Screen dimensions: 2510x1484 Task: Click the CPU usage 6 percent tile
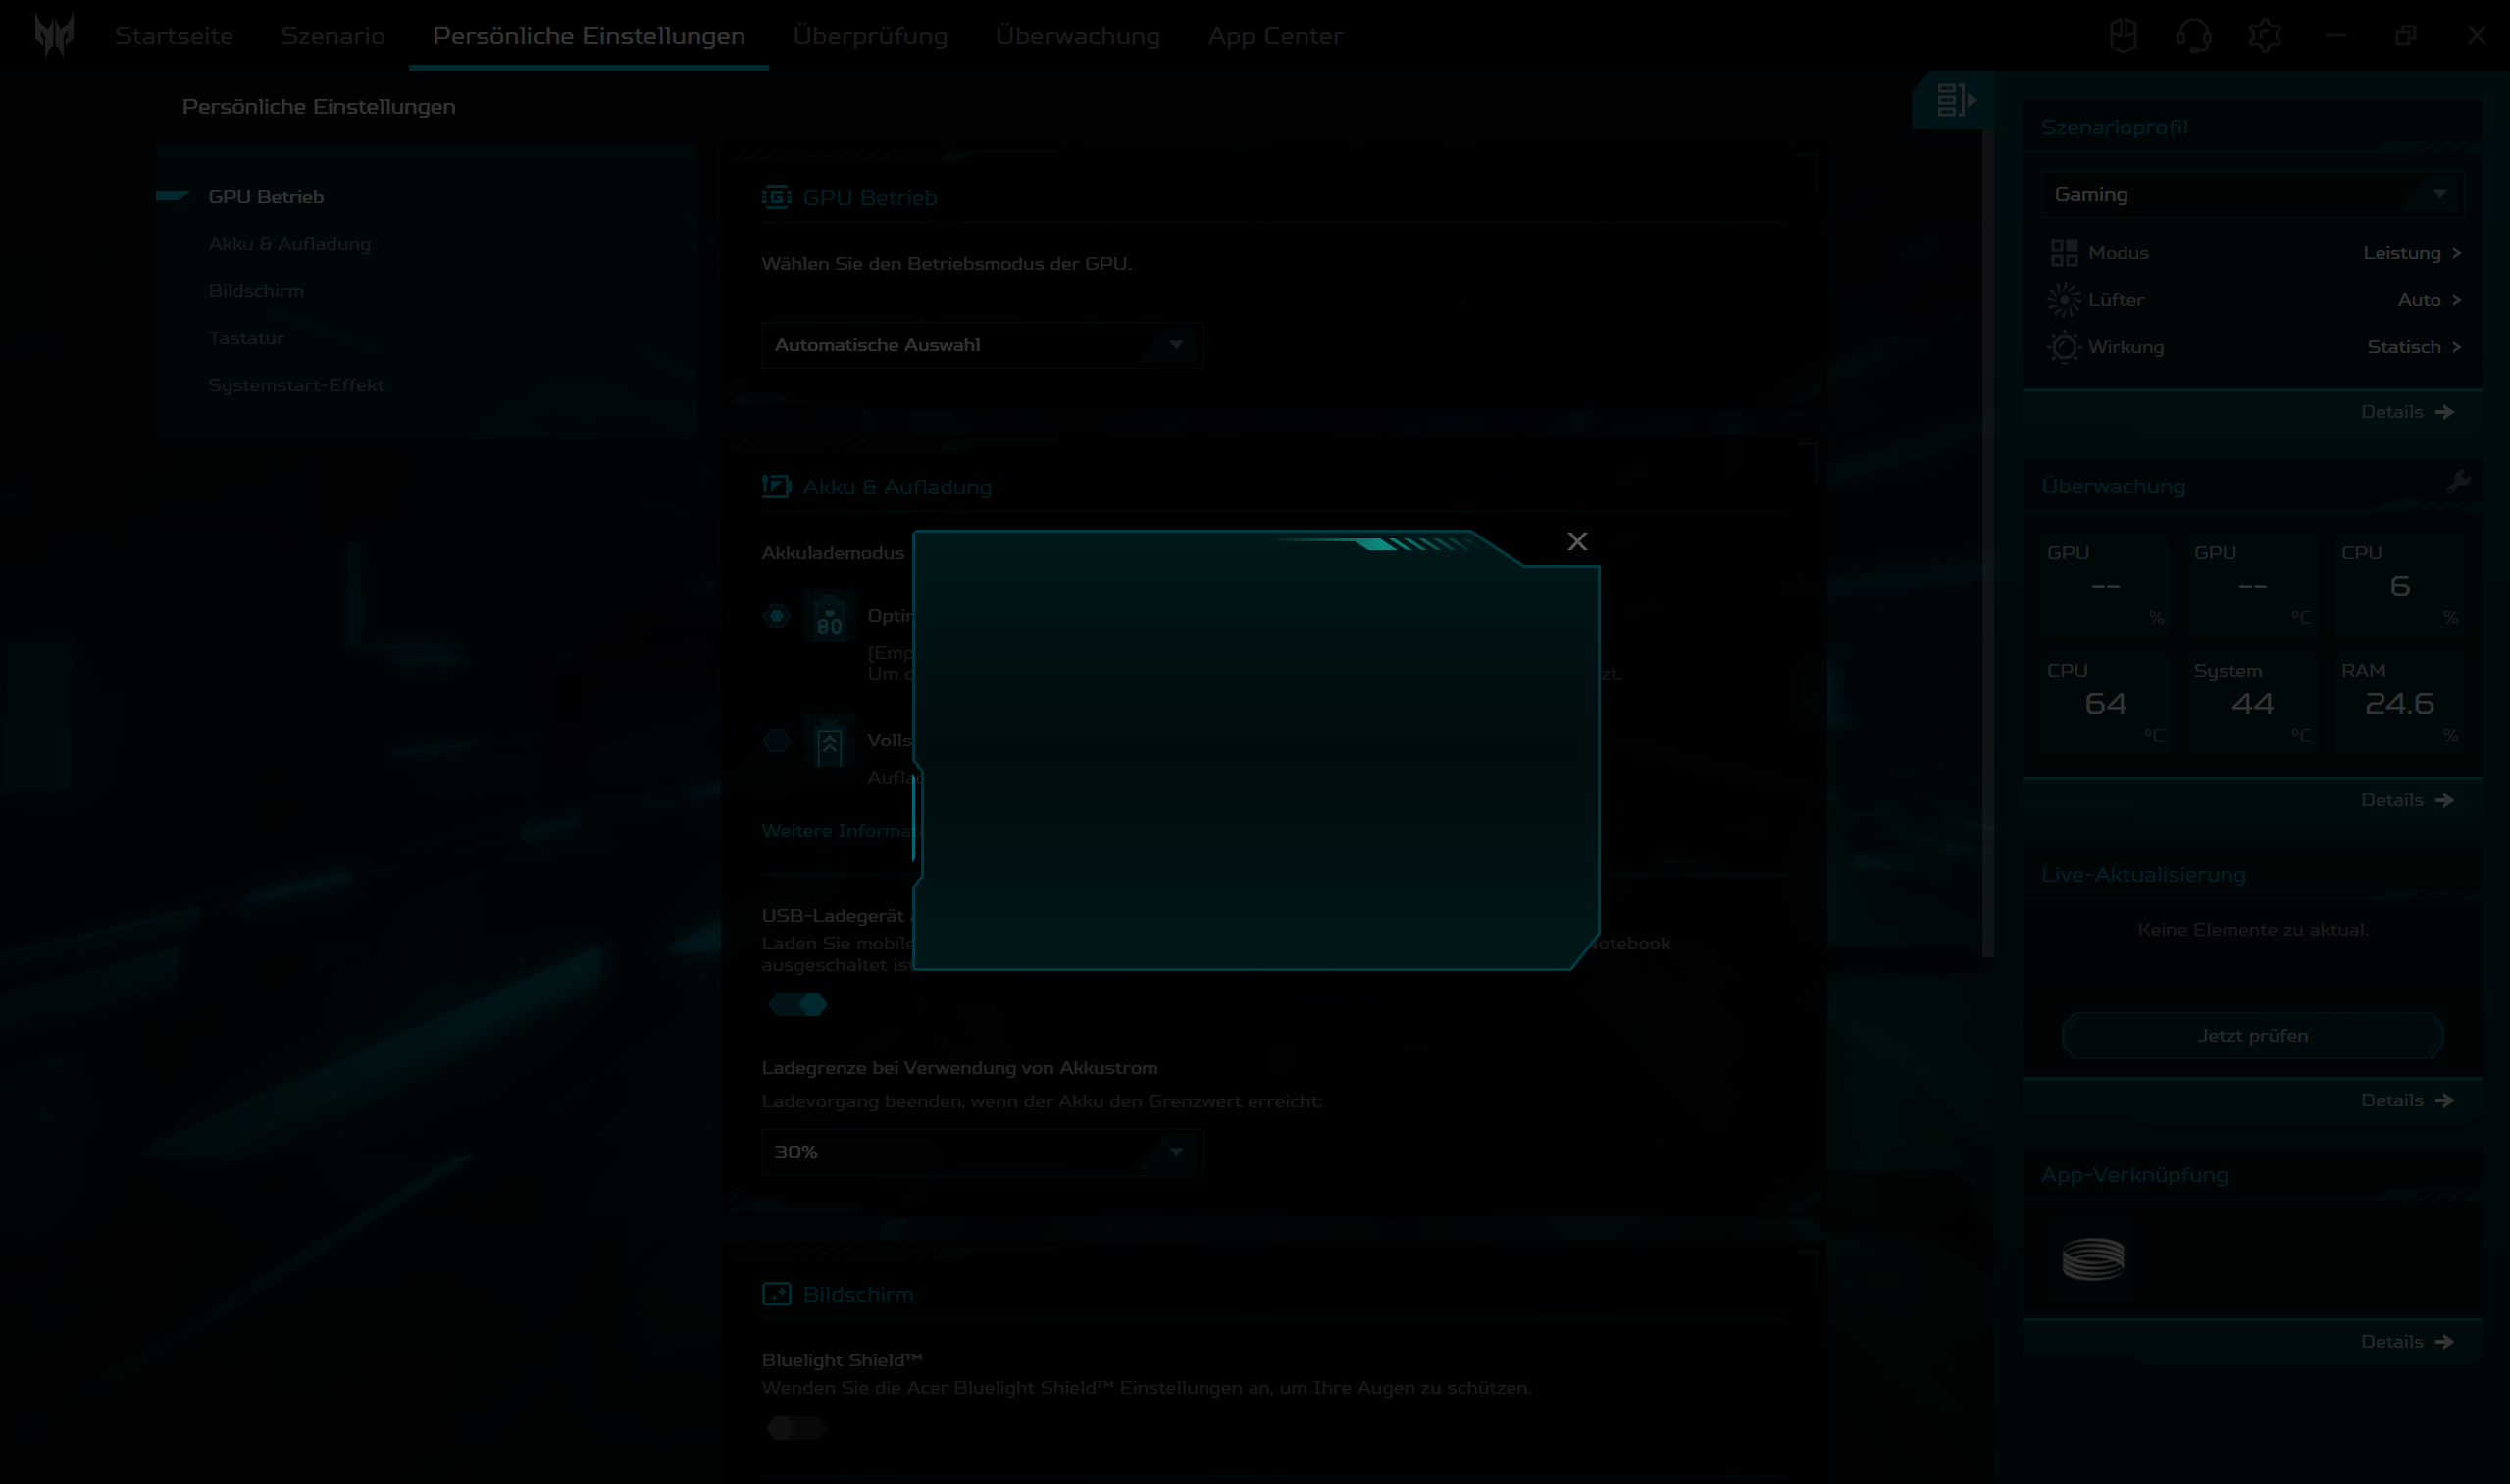[x=2399, y=584]
